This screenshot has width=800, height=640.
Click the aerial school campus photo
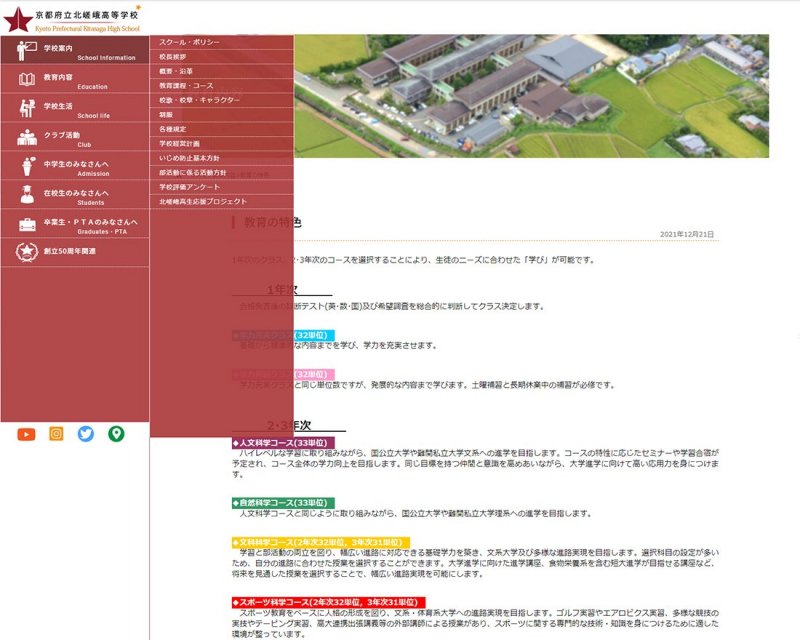point(540,95)
